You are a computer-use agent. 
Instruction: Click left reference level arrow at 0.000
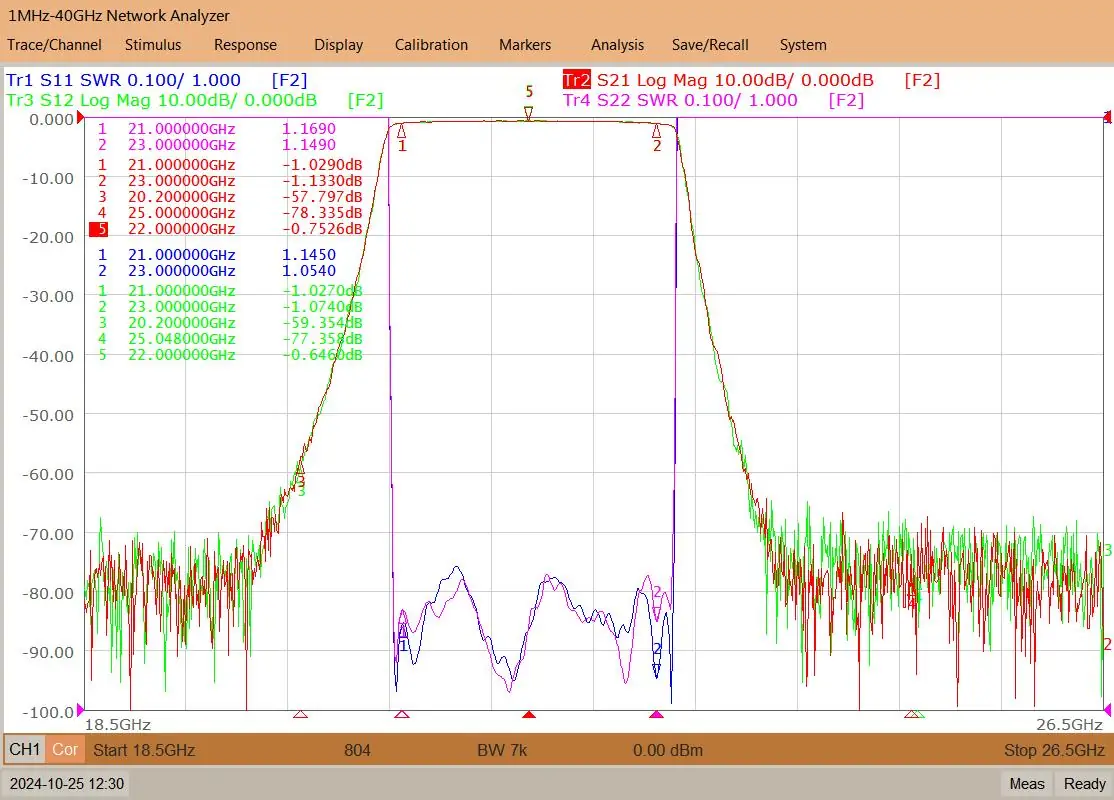[81, 119]
